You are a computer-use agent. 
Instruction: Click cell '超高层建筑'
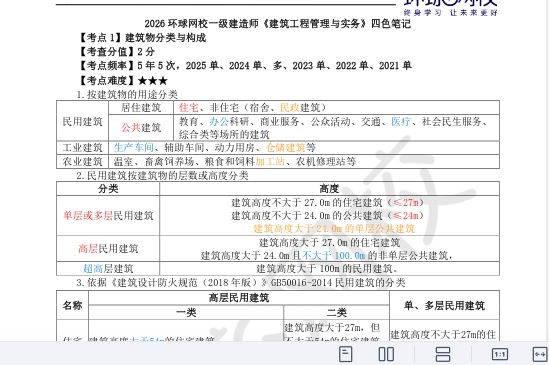[108, 269]
